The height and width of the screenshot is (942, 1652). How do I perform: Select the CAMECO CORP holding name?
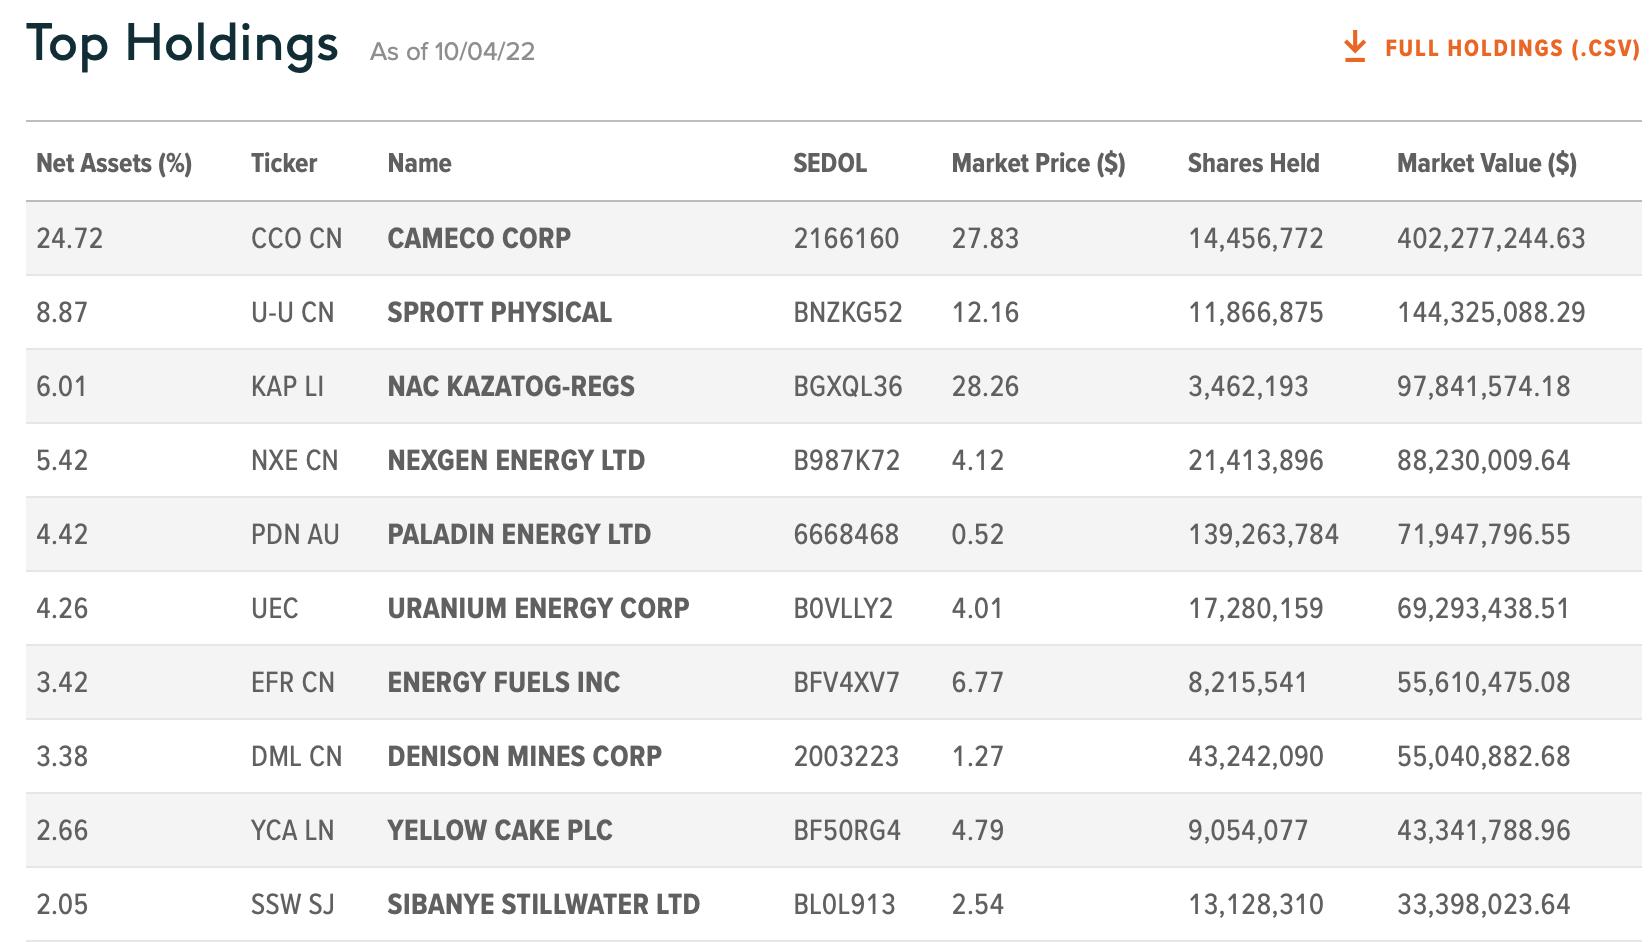tap(479, 238)
